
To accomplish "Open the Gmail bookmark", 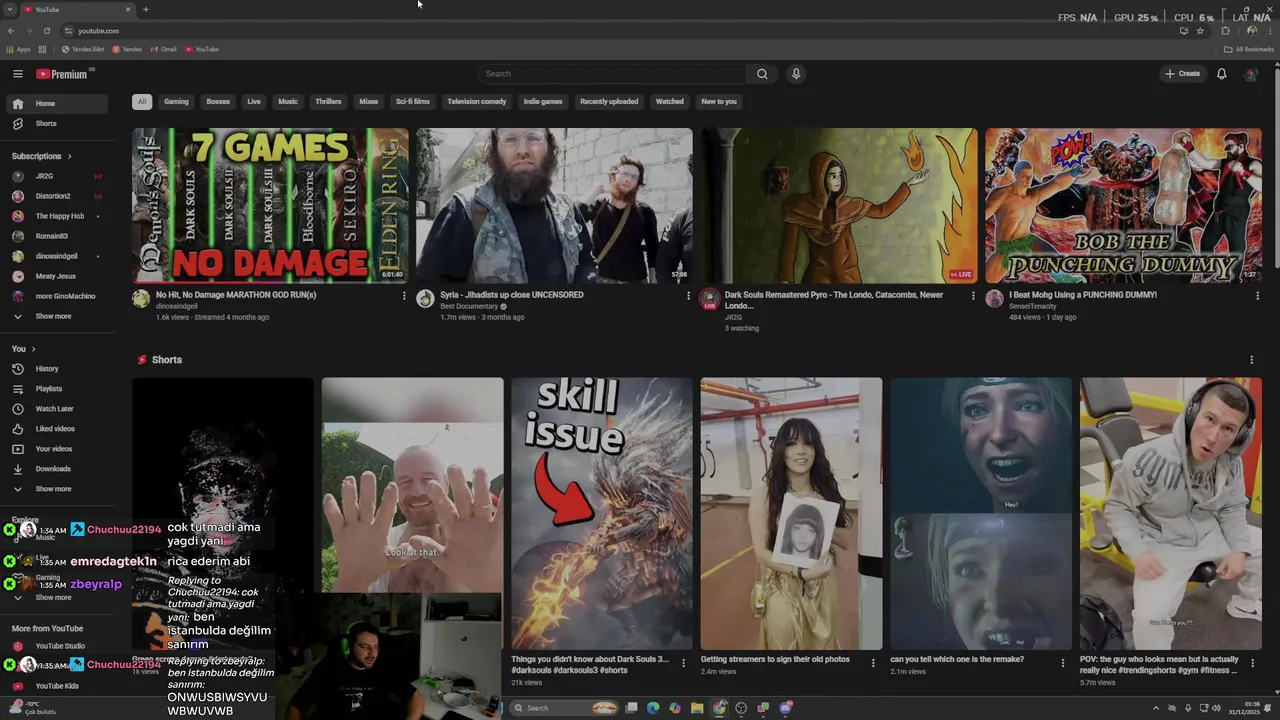I will pos(164,49).
